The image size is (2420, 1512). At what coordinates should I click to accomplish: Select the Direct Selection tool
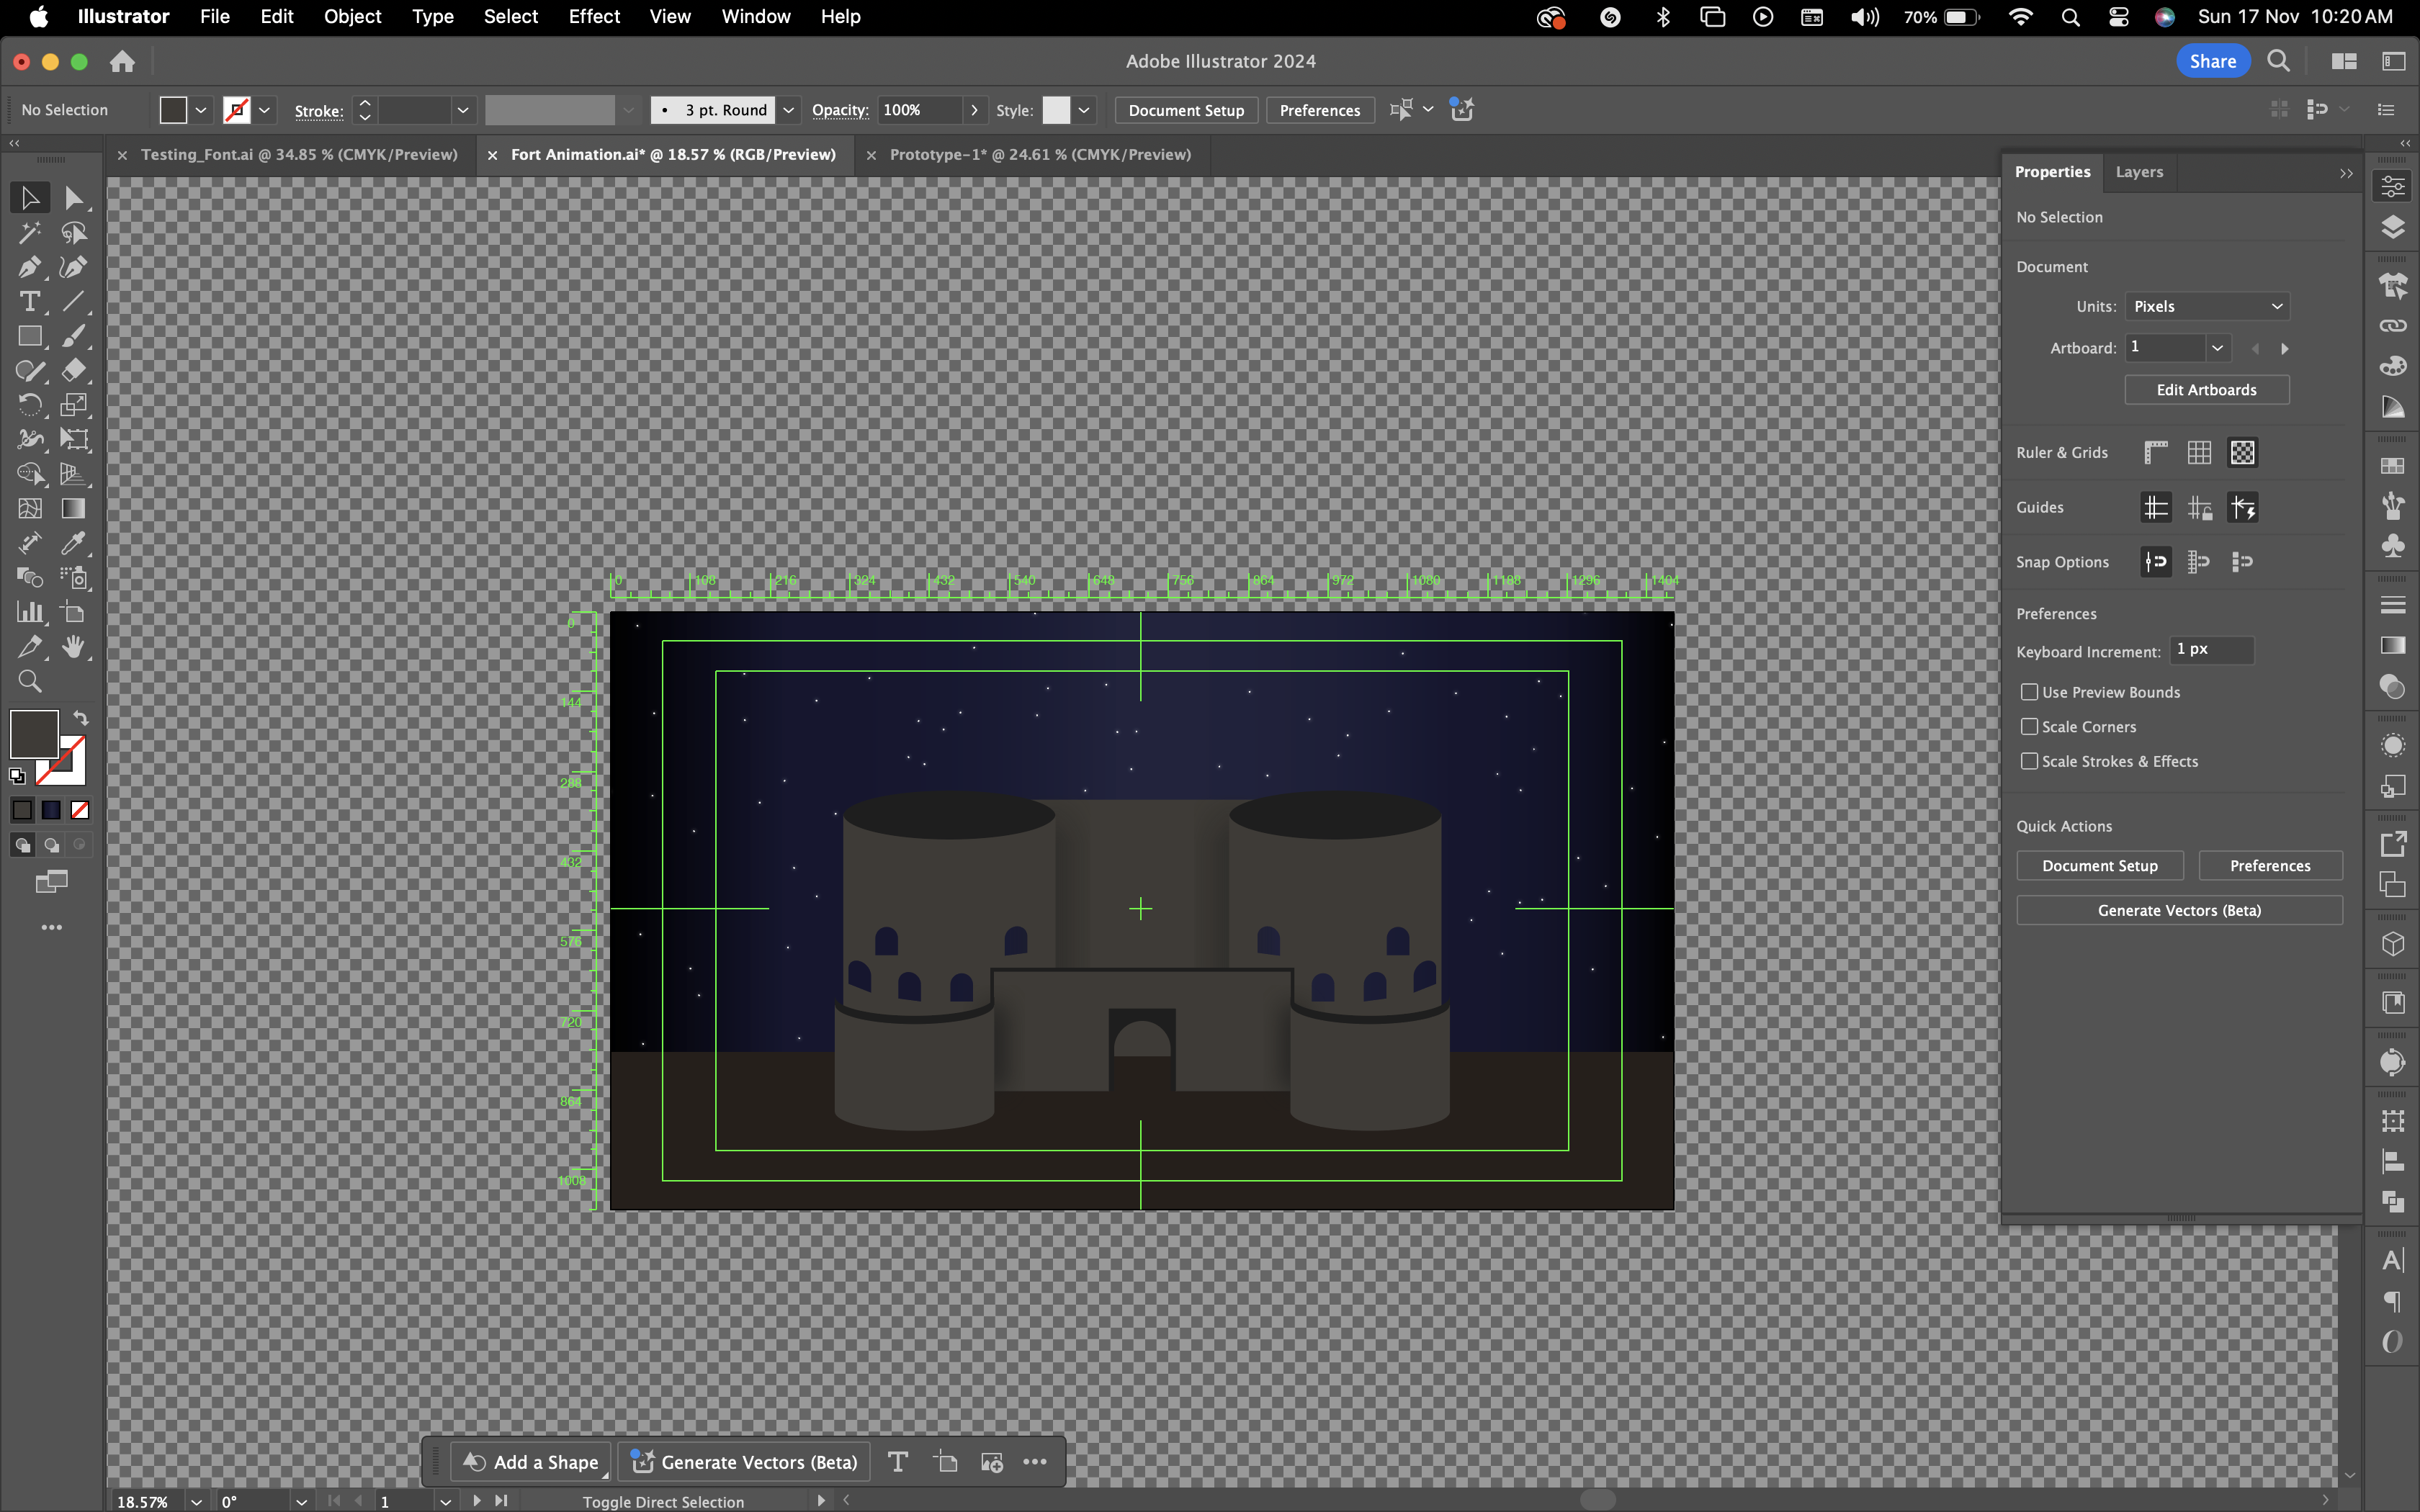pyautogui.click(x=73, y=198)
